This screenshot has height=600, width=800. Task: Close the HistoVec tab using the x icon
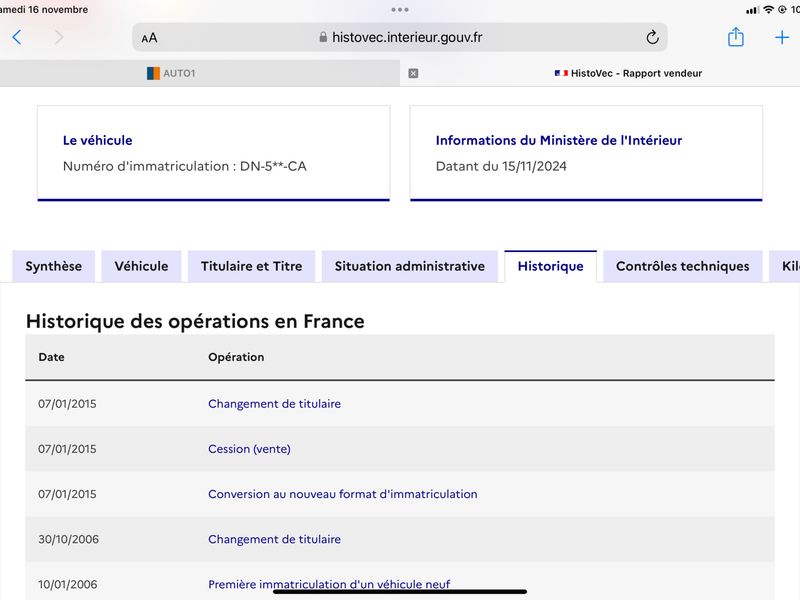(413, 73)
